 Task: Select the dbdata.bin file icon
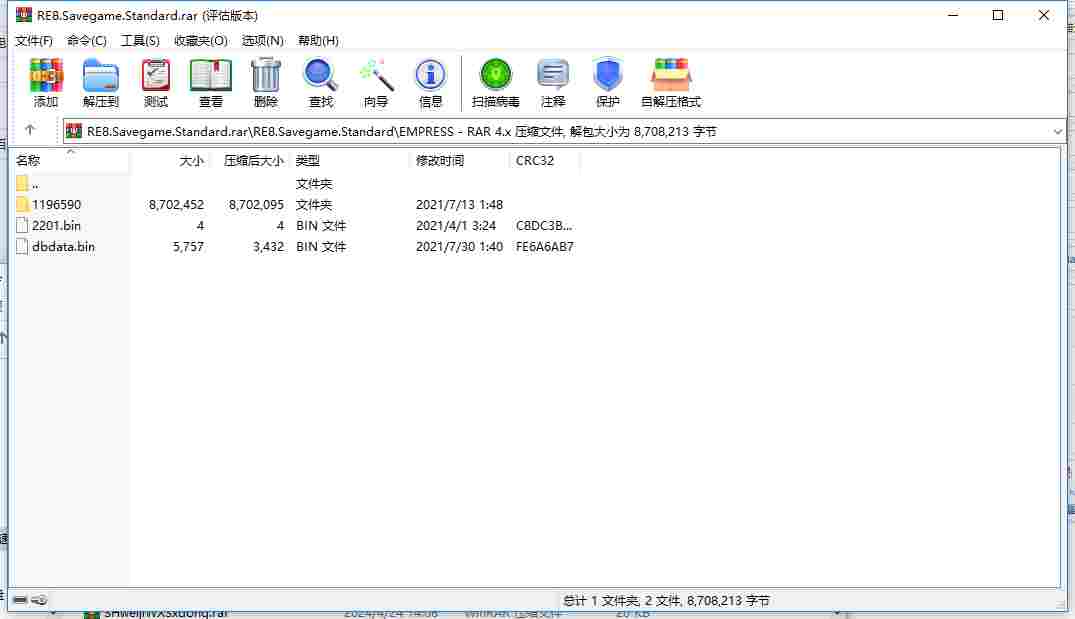pos(22,247)
